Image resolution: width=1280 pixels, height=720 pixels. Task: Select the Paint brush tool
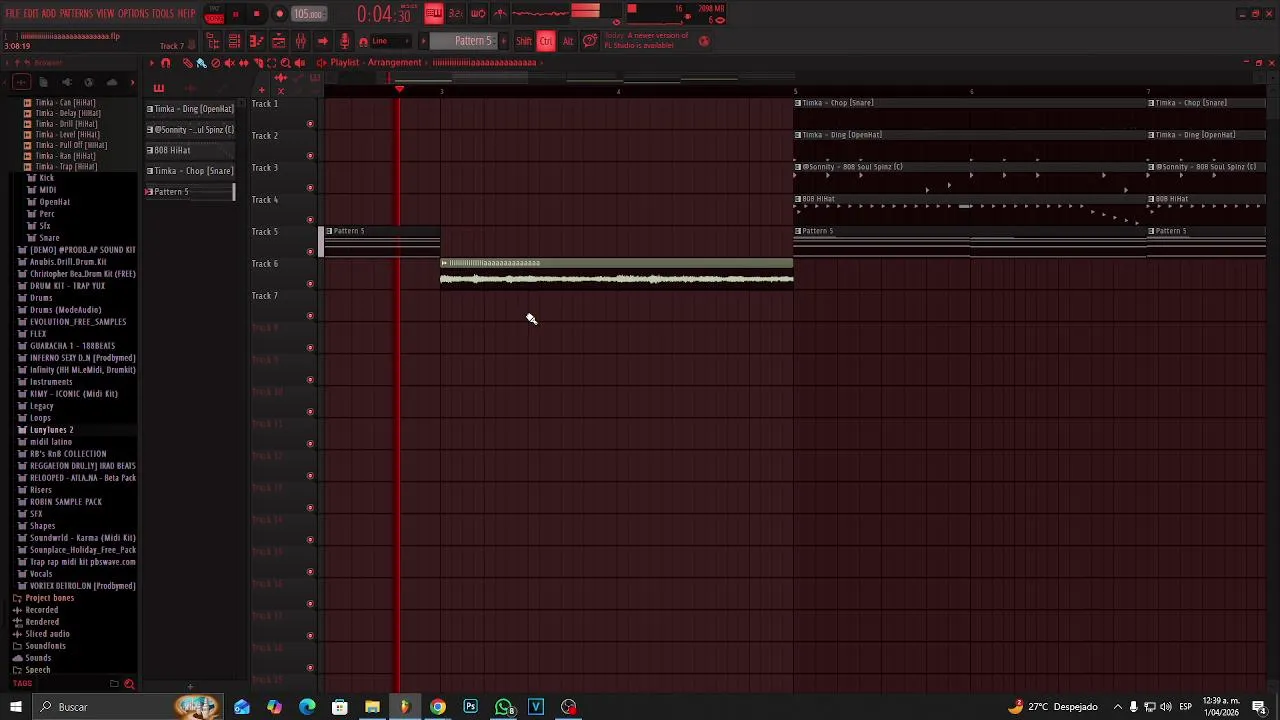click(x=201, y=62)
